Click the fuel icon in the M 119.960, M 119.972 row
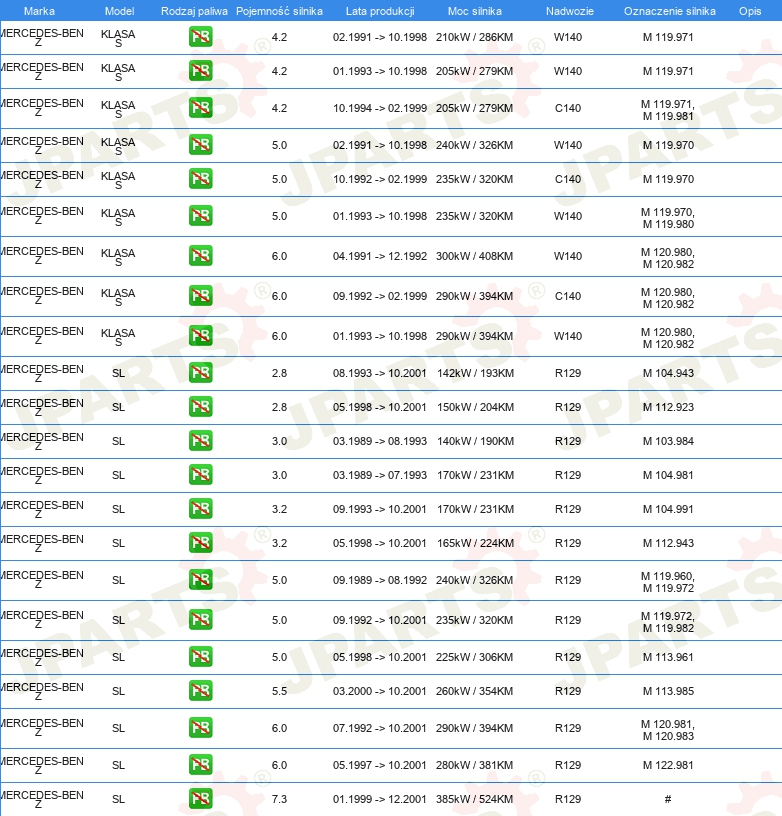 coord(200,580)
